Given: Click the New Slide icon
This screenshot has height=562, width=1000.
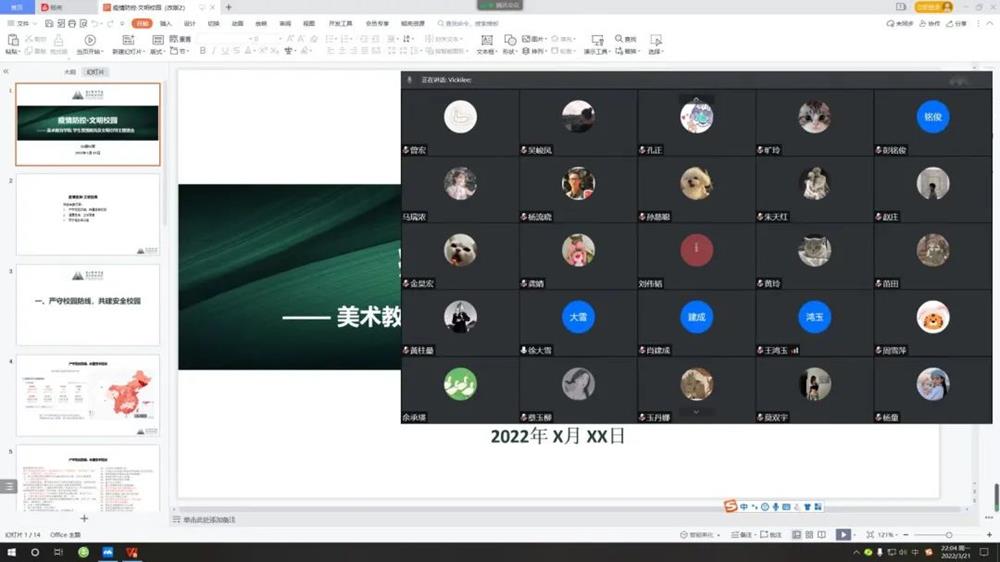Looking at the screenshot, I should pyautogui.click(x=128, y=40).
